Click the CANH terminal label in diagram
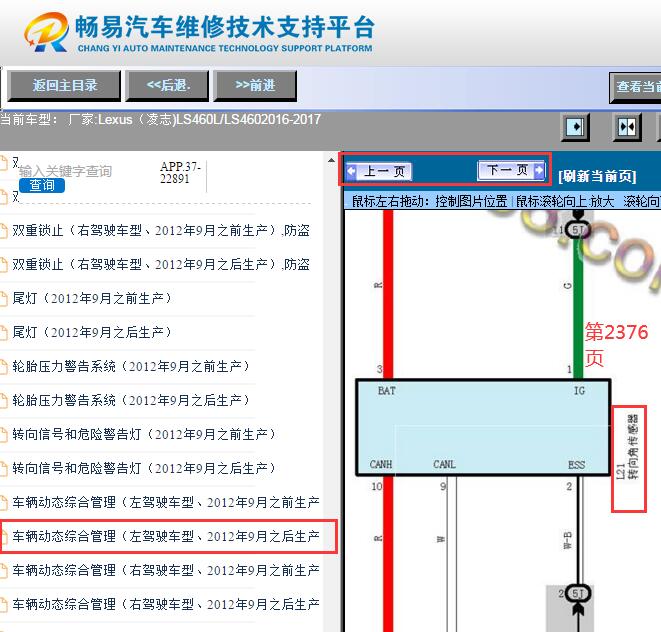This screenshot has height=632, width=661. tap(381, 464)
